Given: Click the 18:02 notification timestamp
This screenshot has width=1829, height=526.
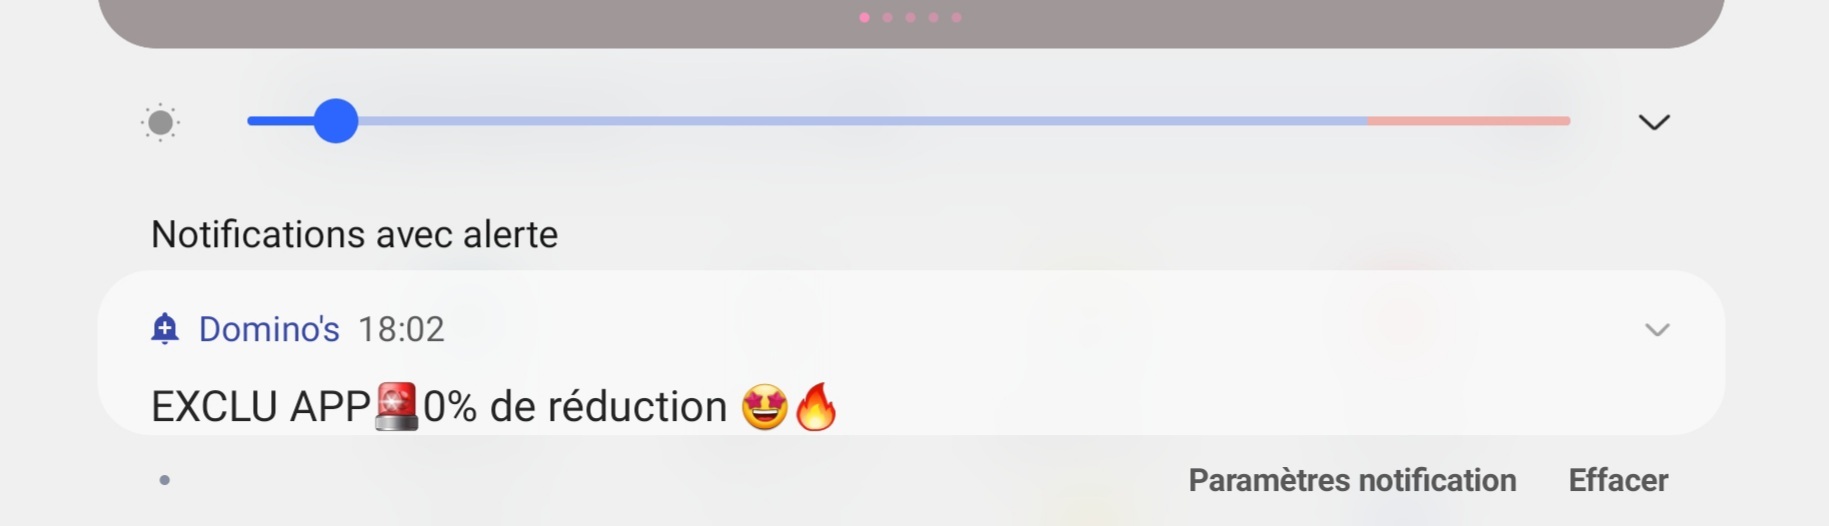Looking at the screenshot, I should [401, 329].
